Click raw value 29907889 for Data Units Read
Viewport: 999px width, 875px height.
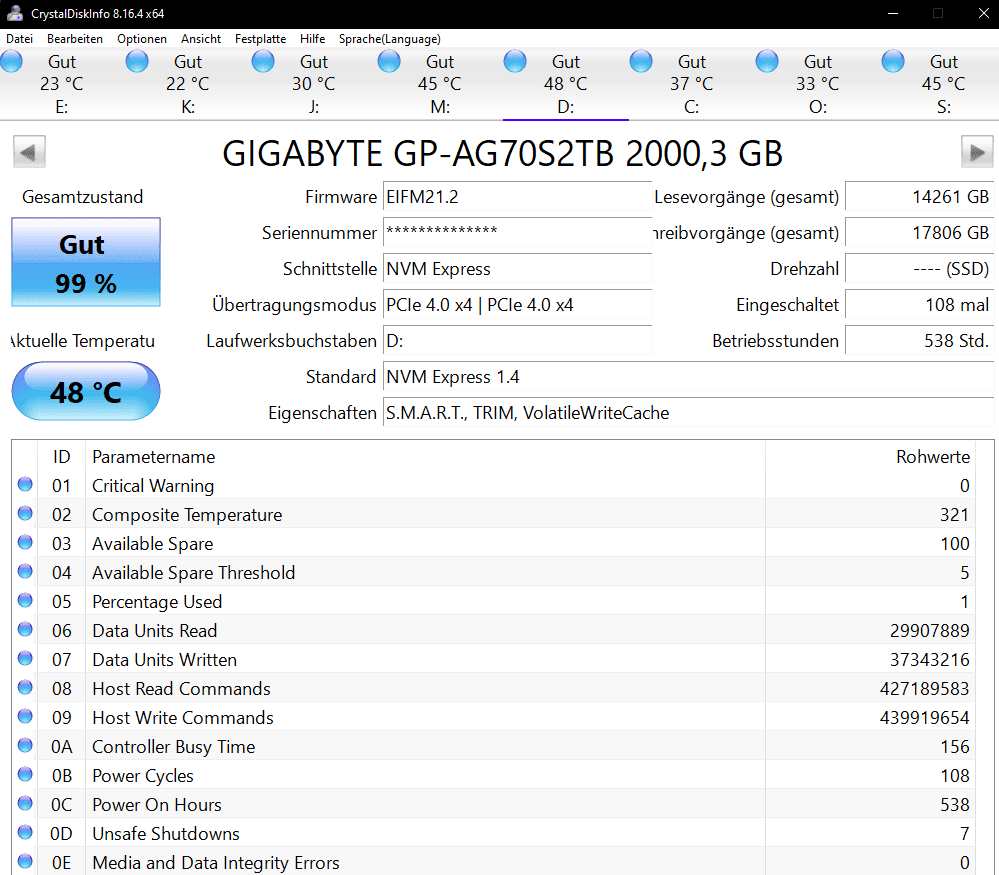click(x=930, y=631)
